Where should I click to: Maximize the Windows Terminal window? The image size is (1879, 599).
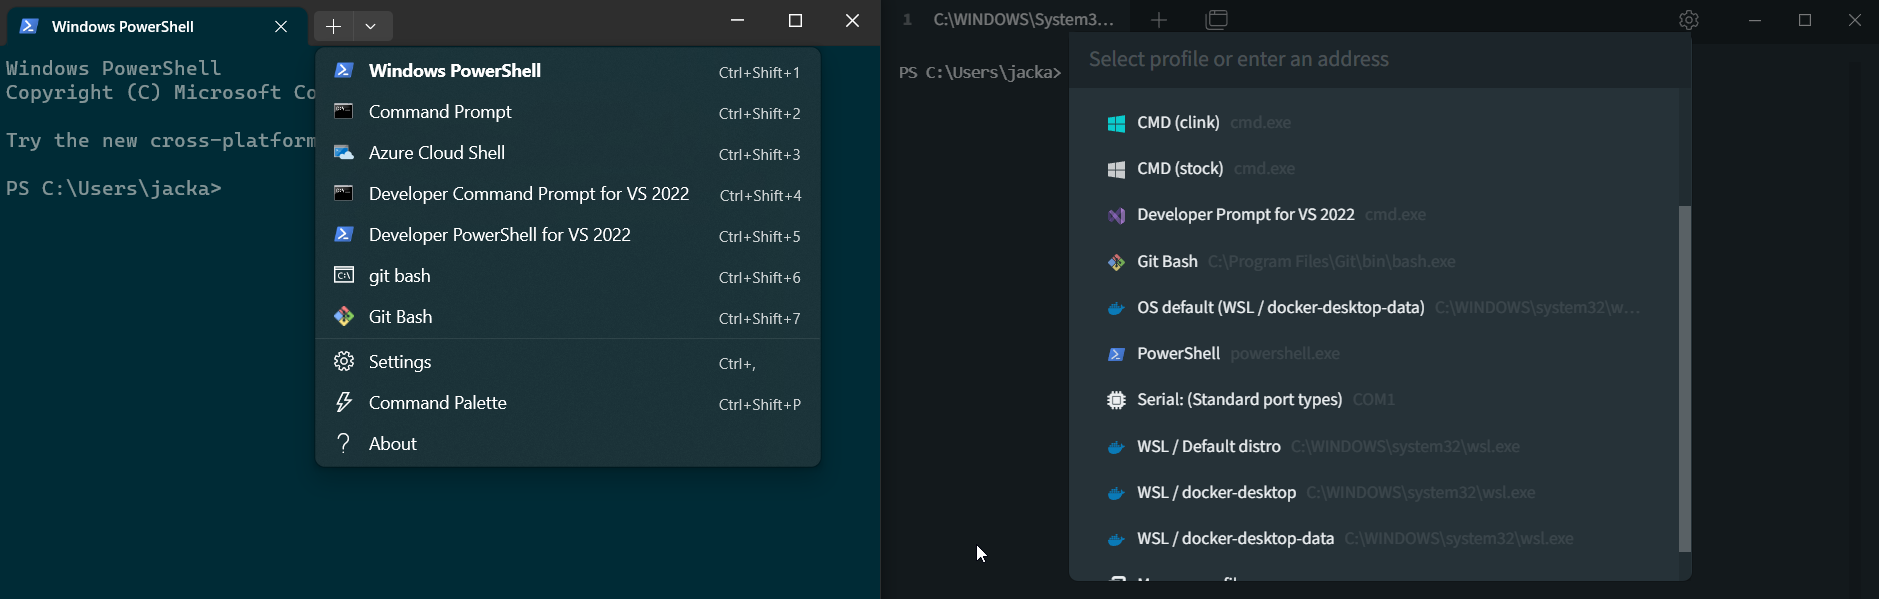pyautogui.click(x=795, y=20)
